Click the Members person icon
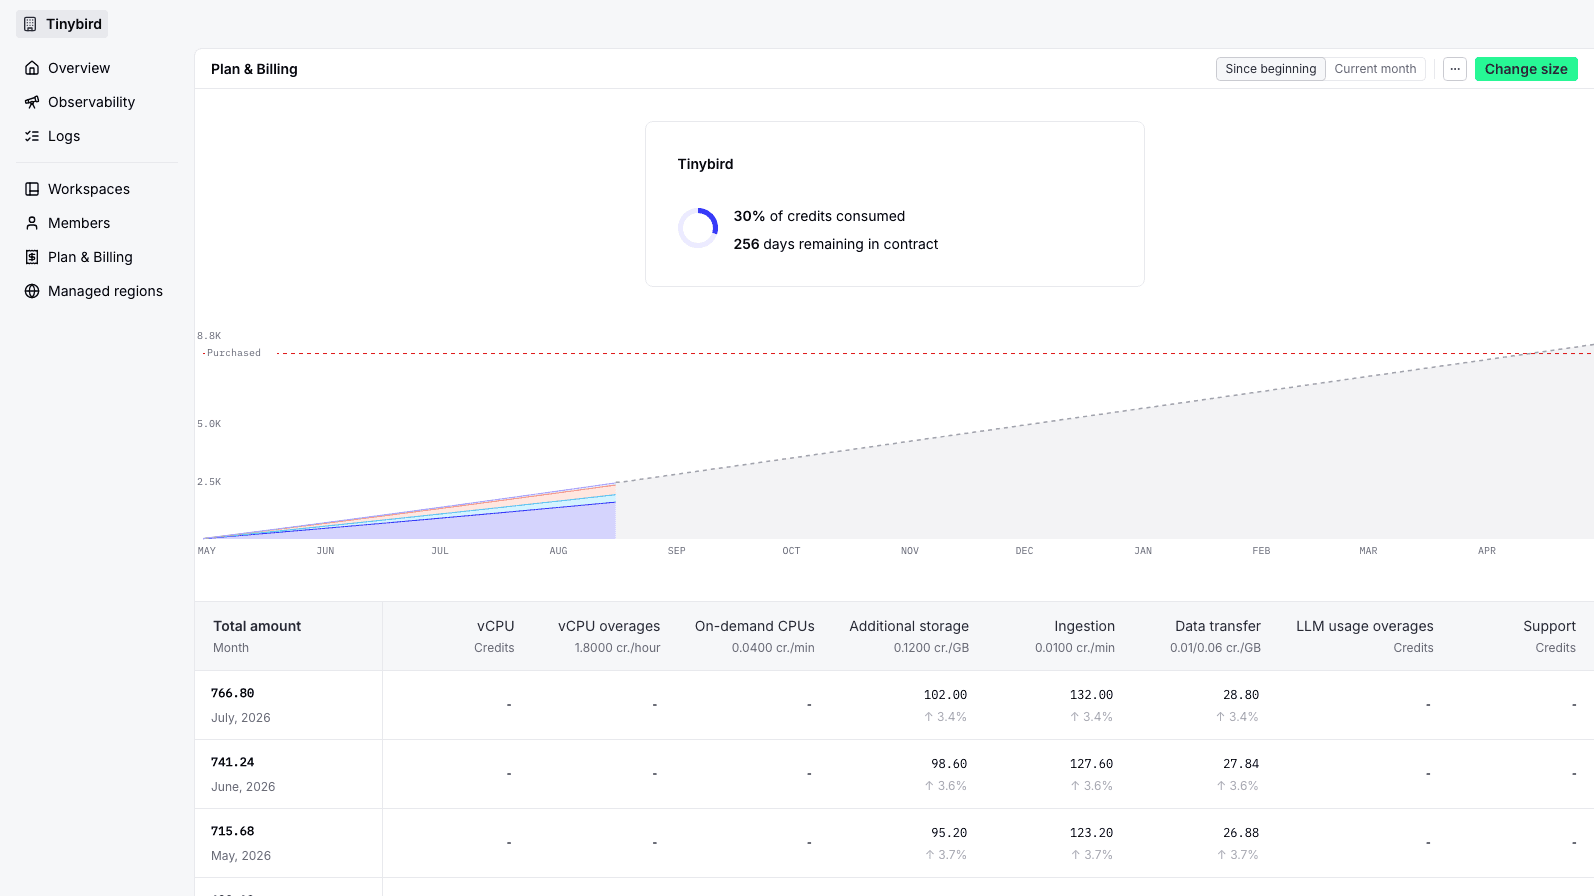 (x=32, y=223)
